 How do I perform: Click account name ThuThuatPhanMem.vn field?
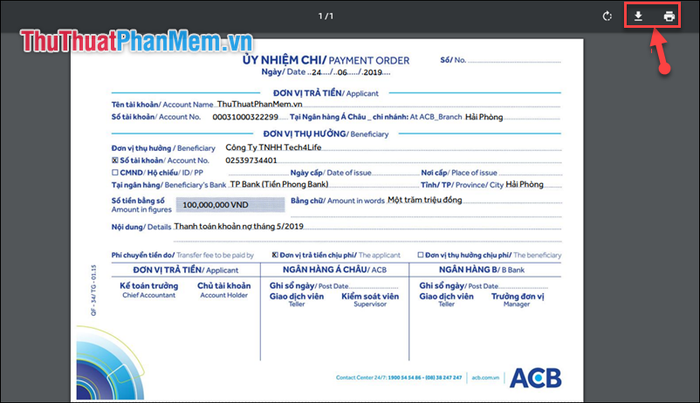(x=260, y=104)
